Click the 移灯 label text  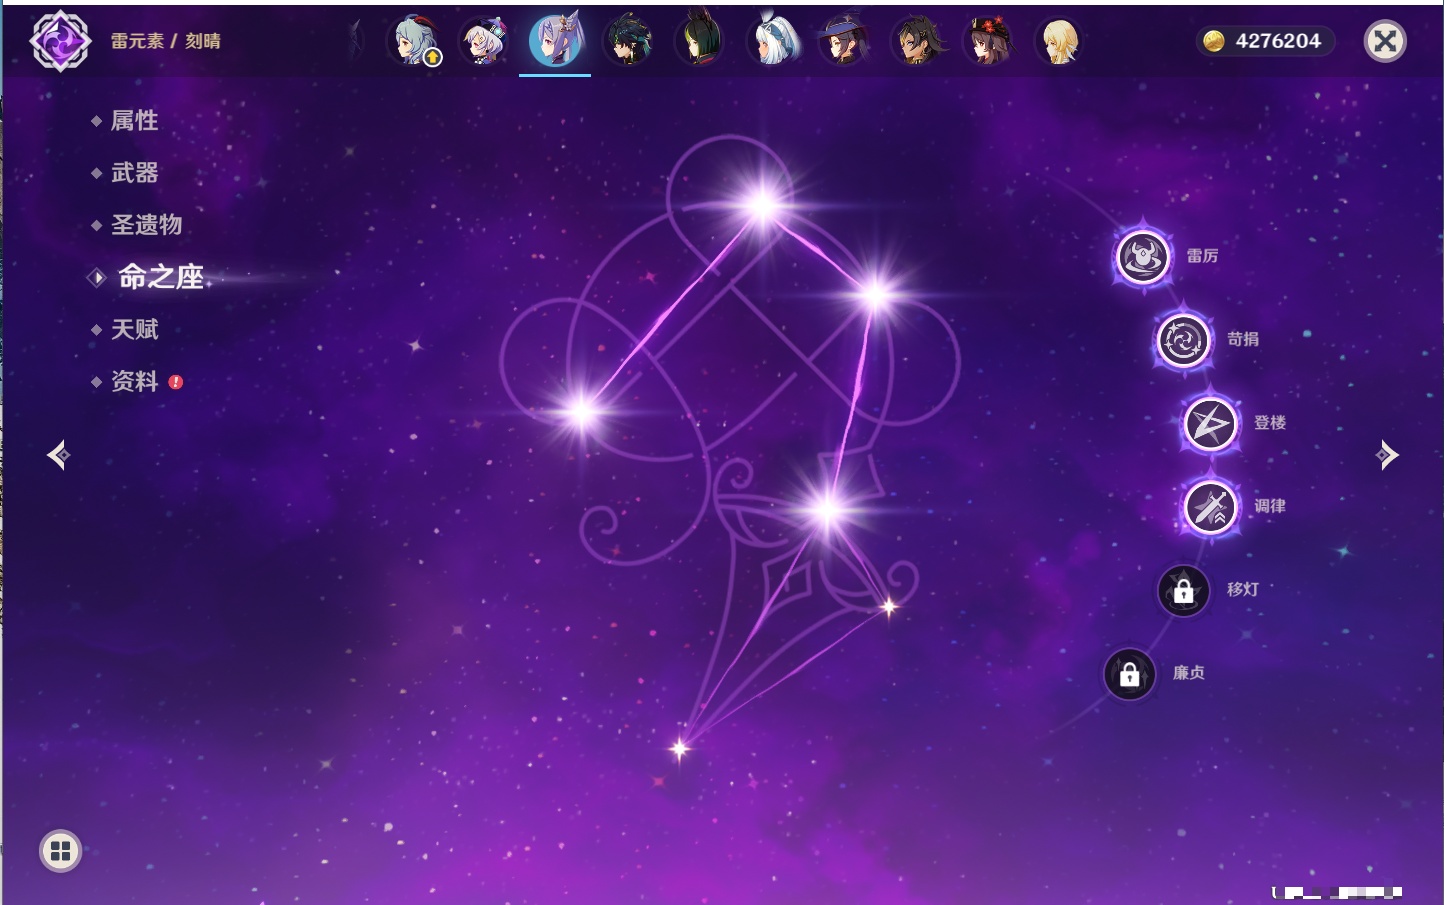pyautogui.click(x=1243, y=589)
